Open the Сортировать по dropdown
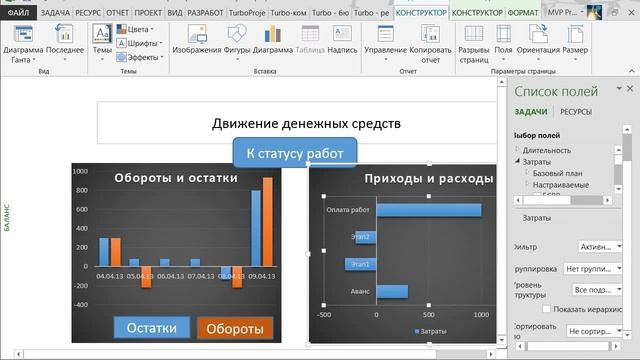This screenshot has height=360, width=640. pos(594,331)
